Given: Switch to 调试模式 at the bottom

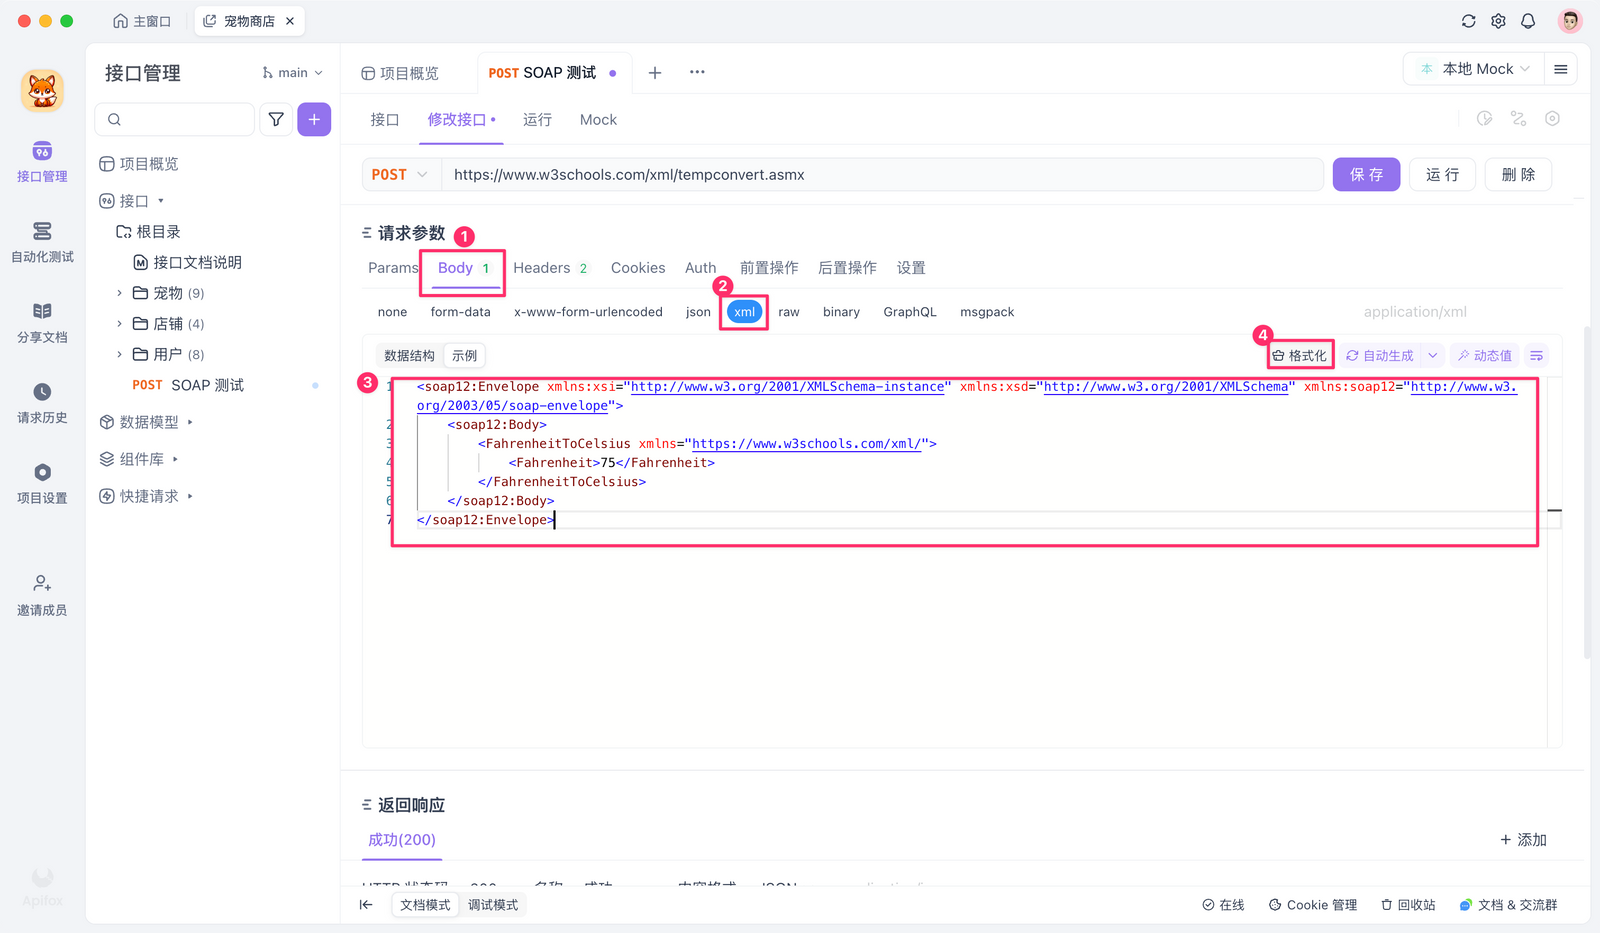Looking at the screenshot, I should pos(493,905).
